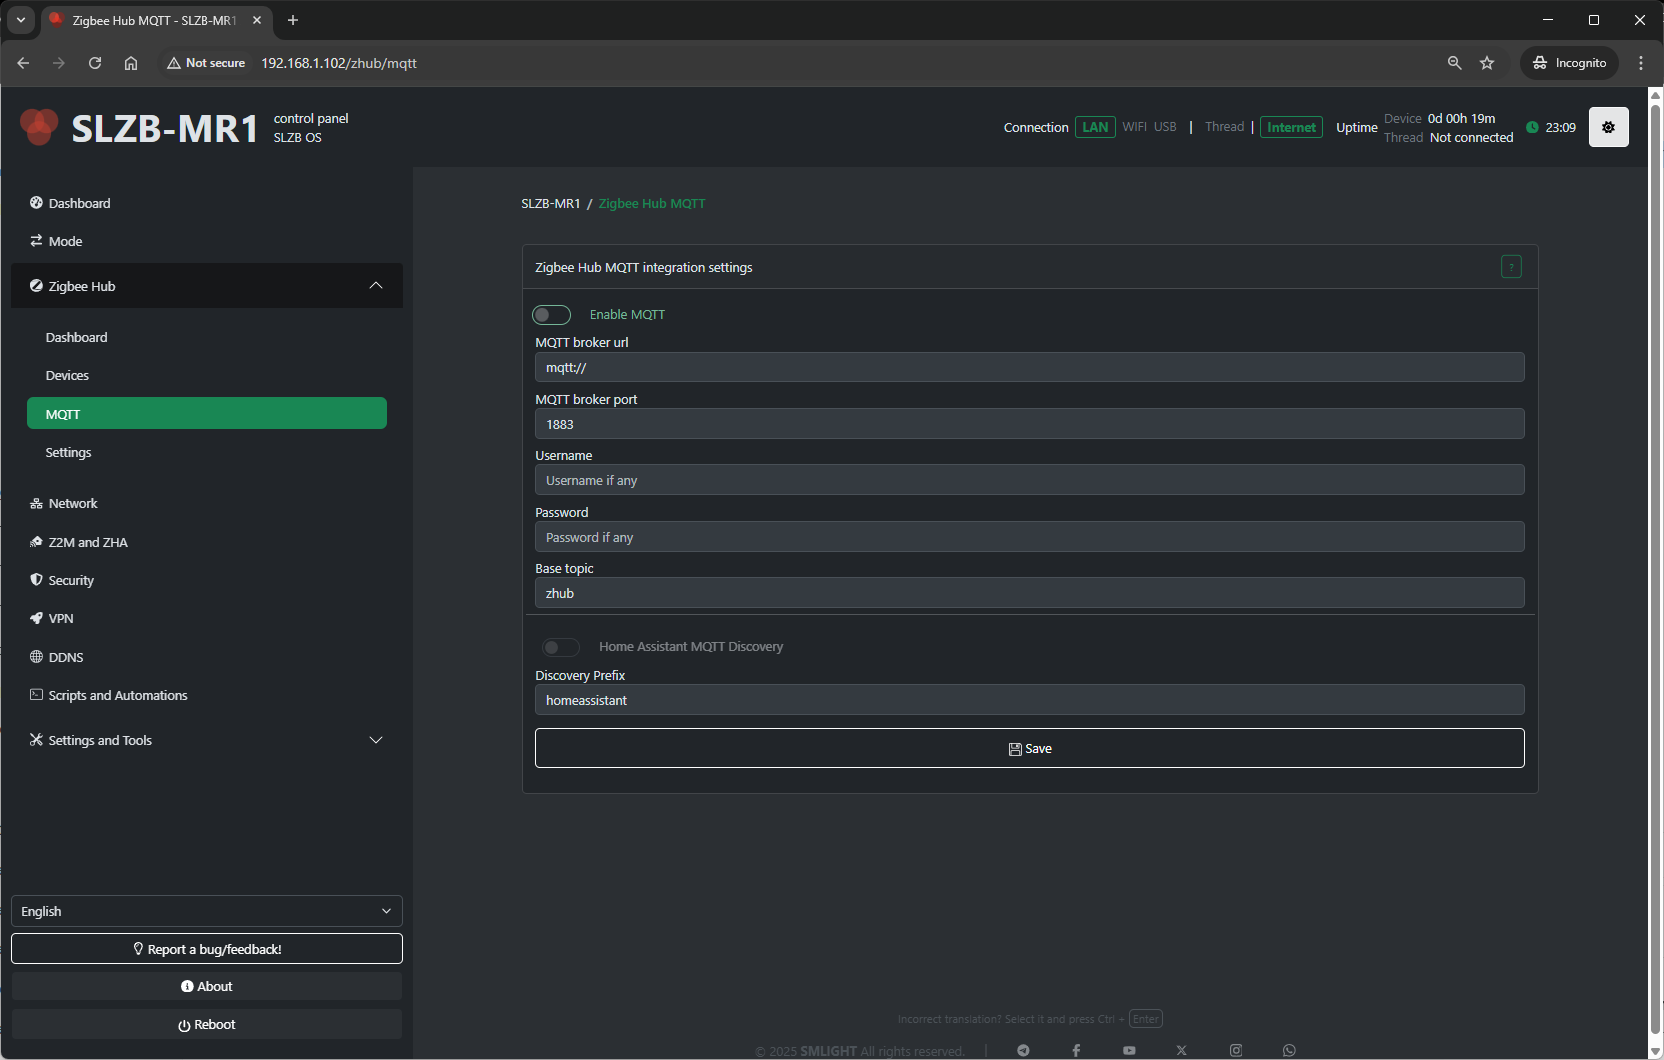This screenshot has width=1664, height=1060.
Task: Toggle Home Assistant MQTT Discovery switch
Action: pos(560,647)
